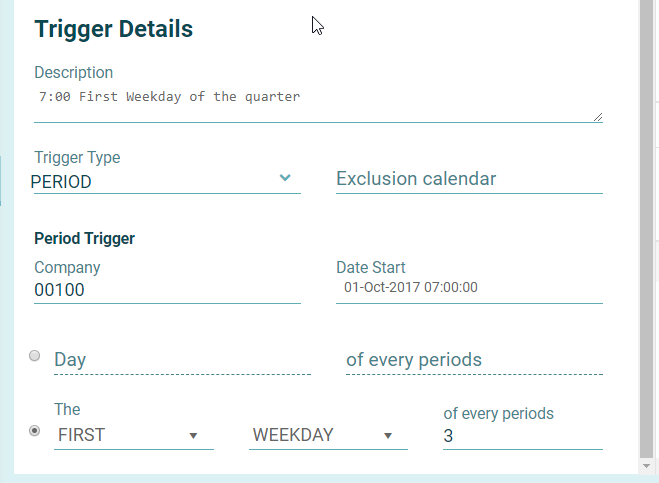This screenshot has height=483, width=659.
Task: Click the Description textarea resize handle
Action: pyautogui.click(x=598, y=117)
